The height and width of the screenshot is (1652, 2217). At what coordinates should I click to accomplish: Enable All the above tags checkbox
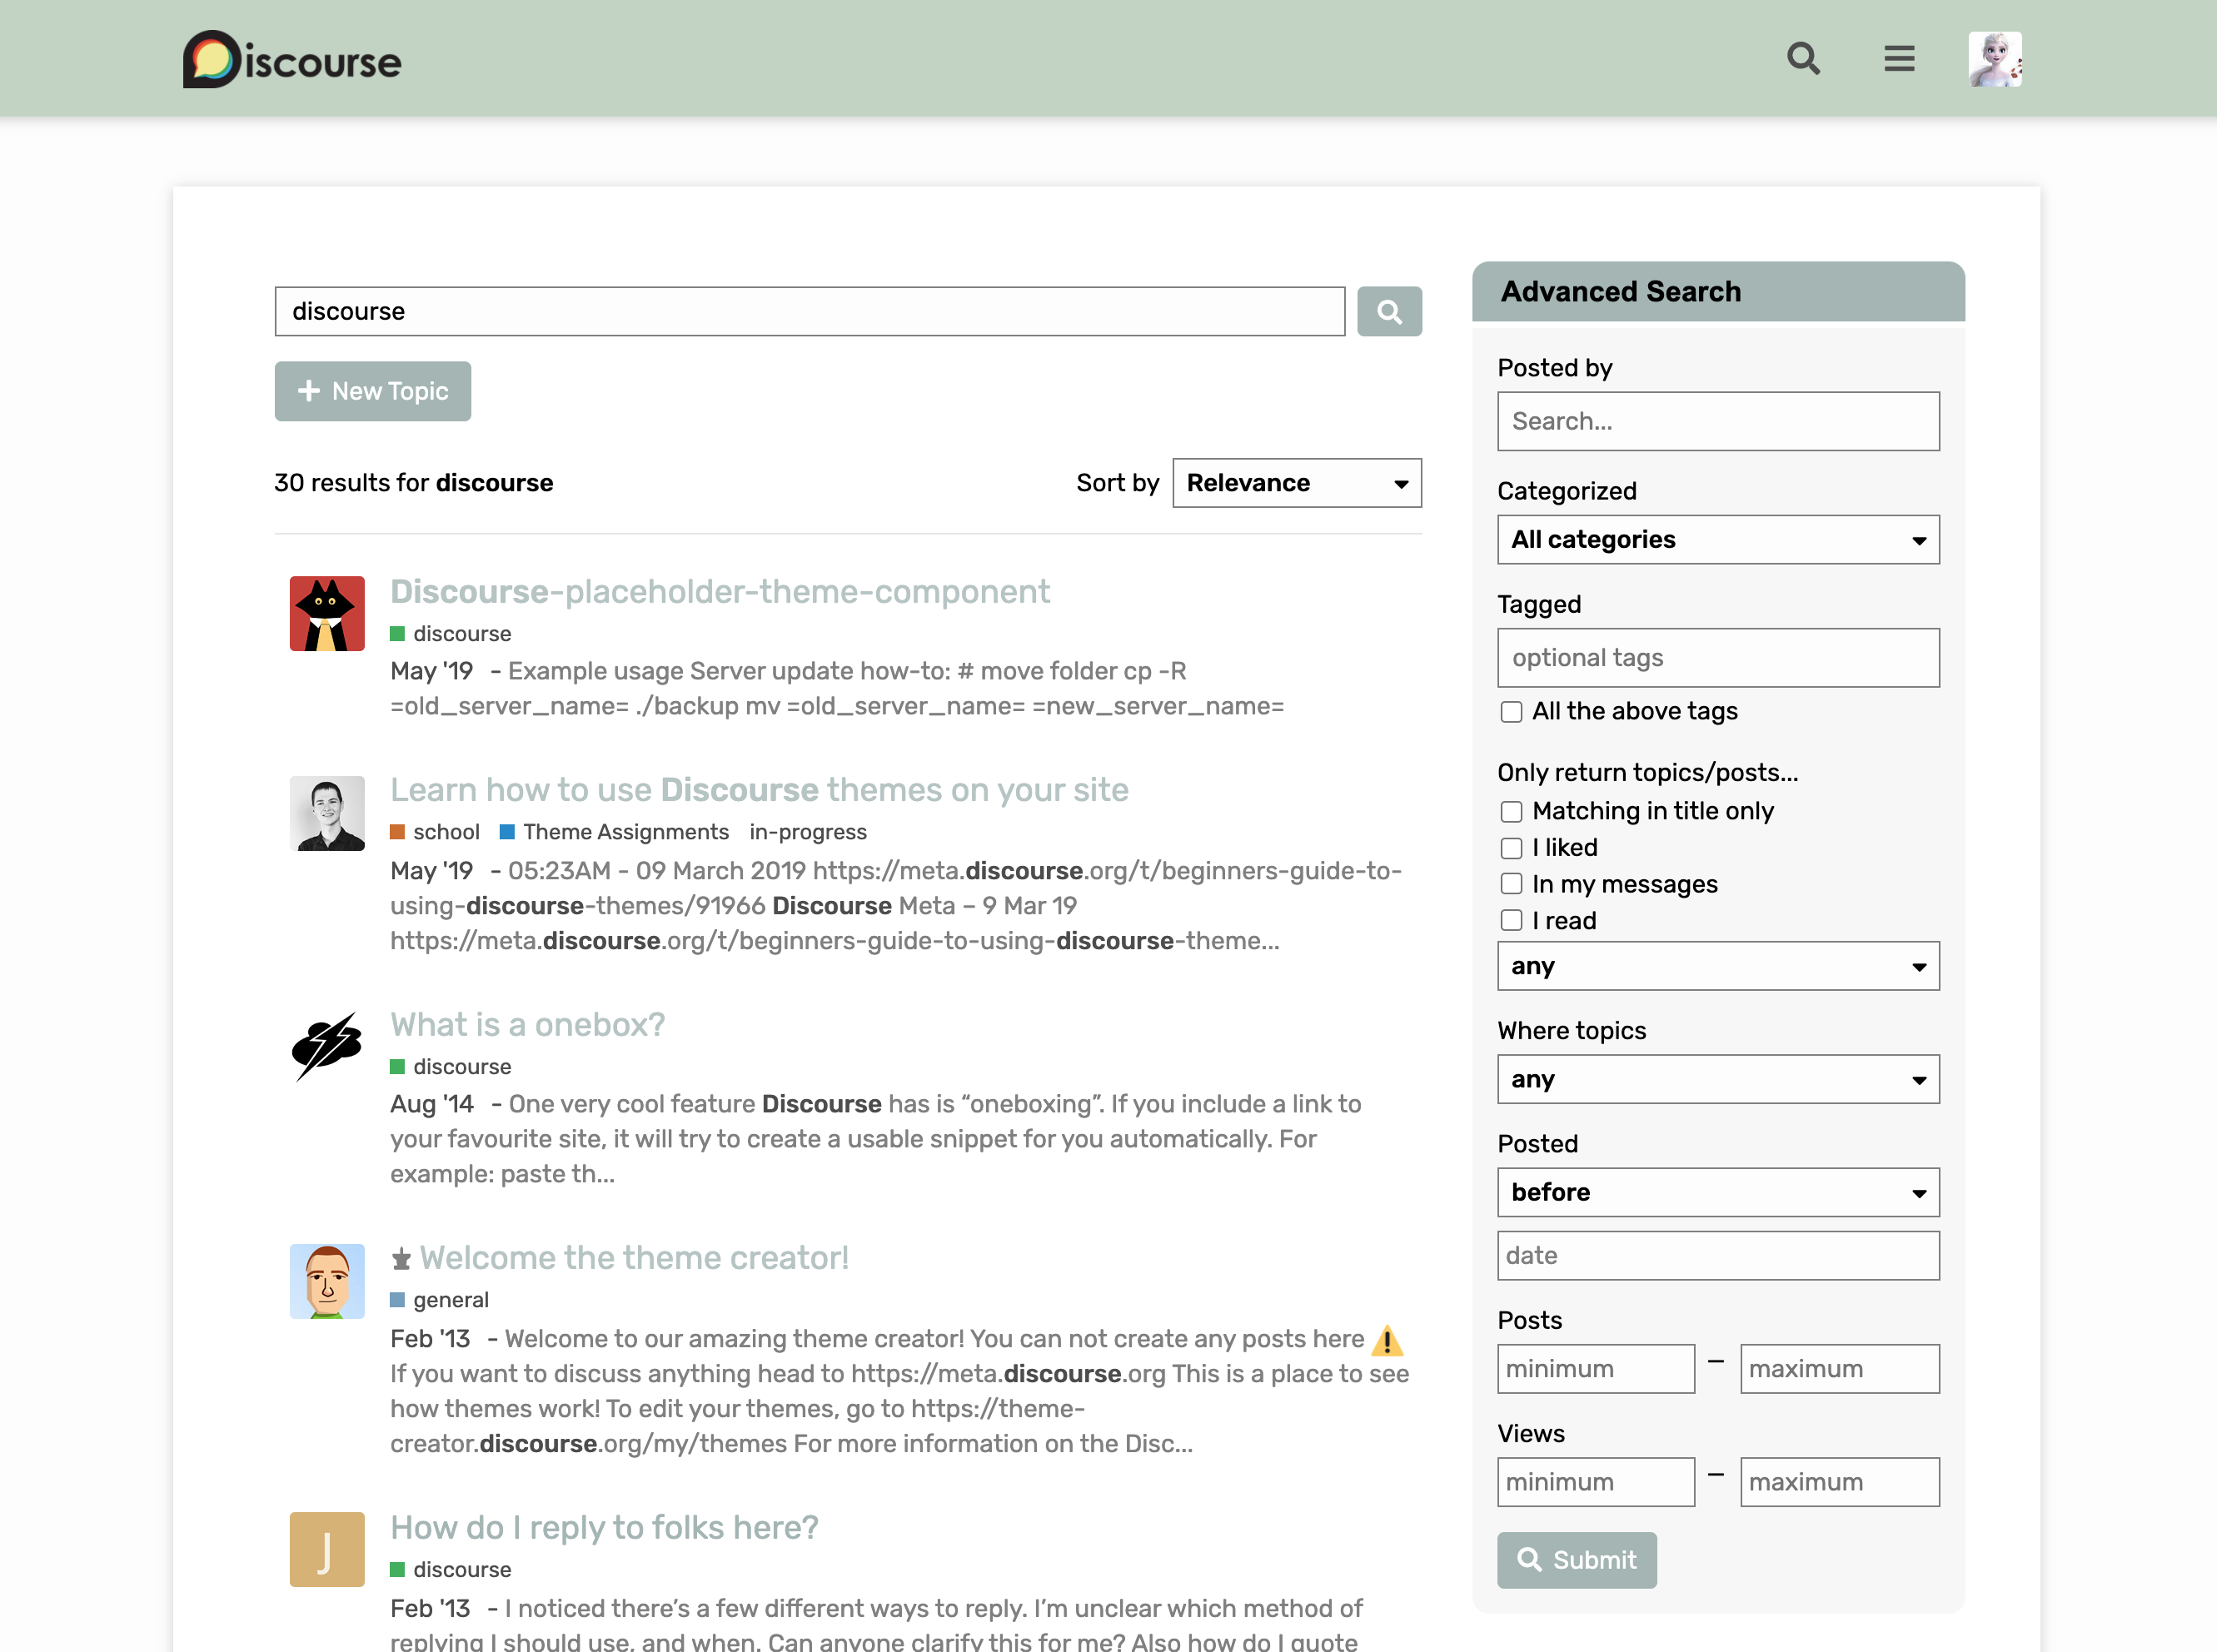pyautogui.click(x=1511, y=712)
